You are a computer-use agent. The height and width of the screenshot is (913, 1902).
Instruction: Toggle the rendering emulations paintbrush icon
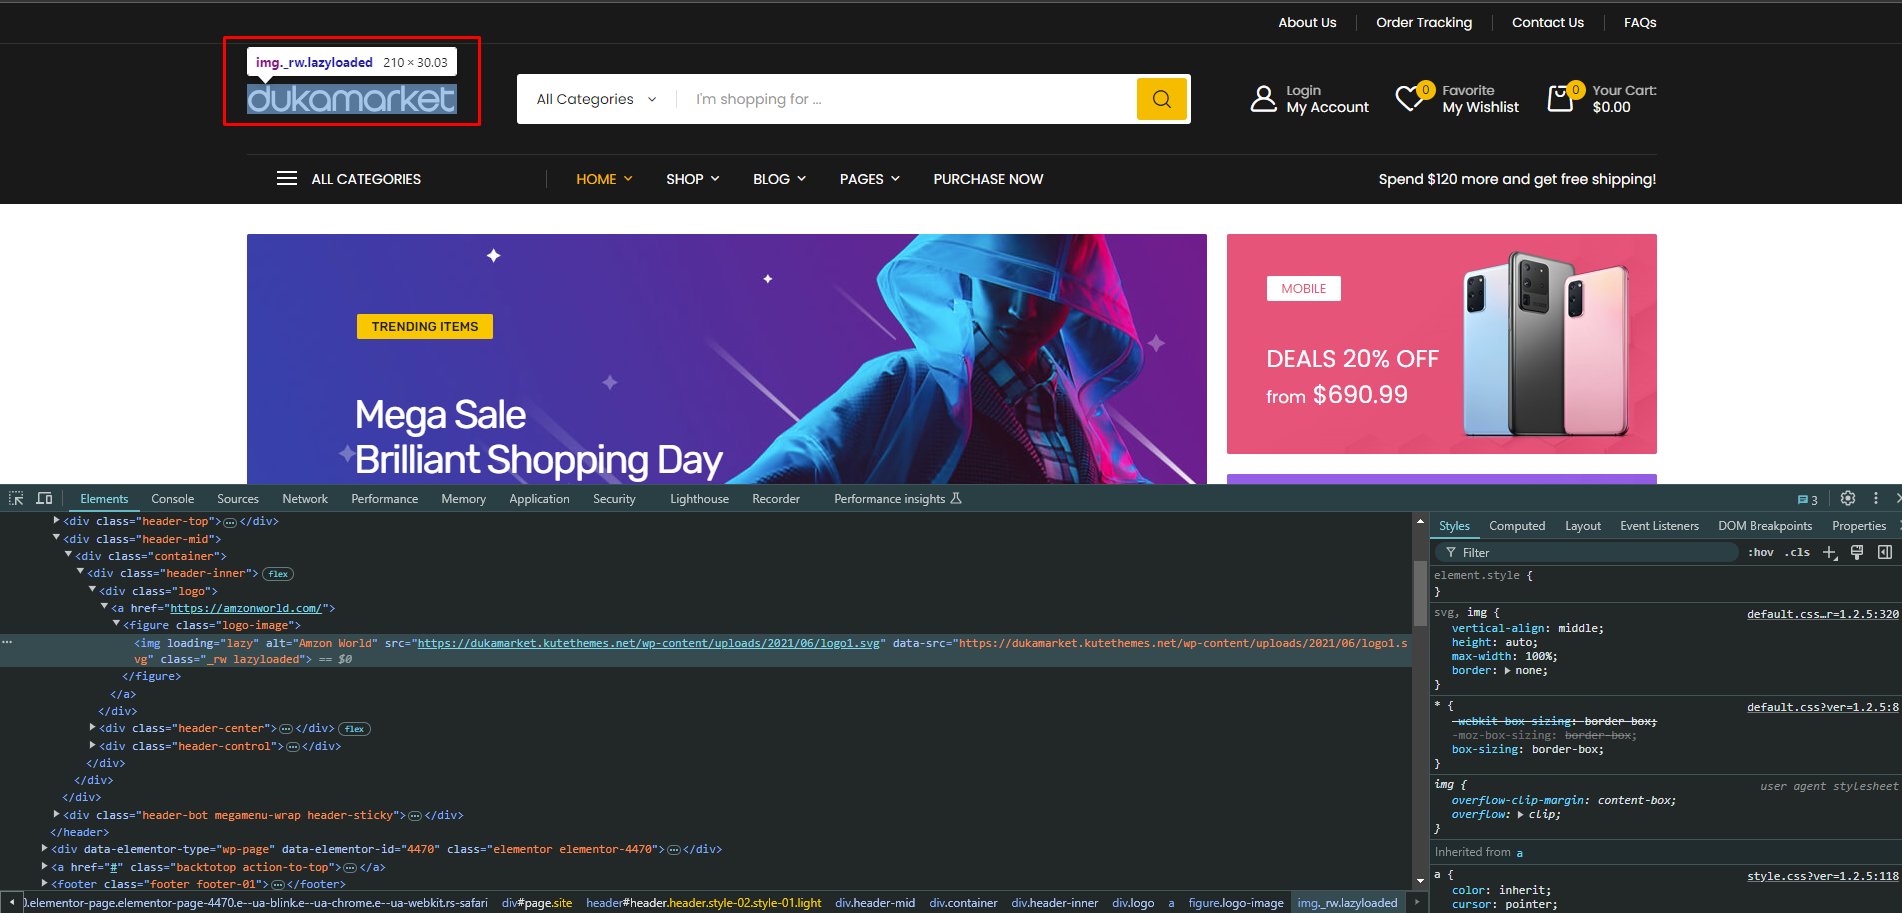1857,552
